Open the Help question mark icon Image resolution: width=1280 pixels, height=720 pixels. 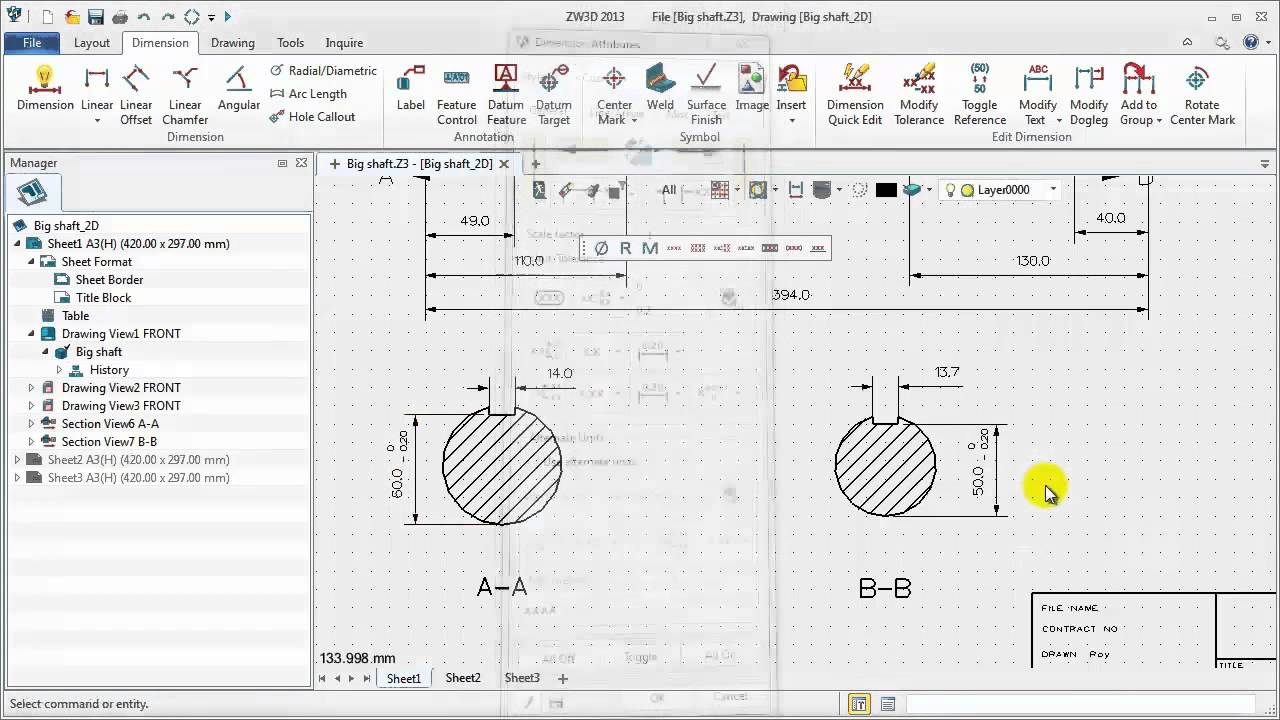(x=1250, y=43)
